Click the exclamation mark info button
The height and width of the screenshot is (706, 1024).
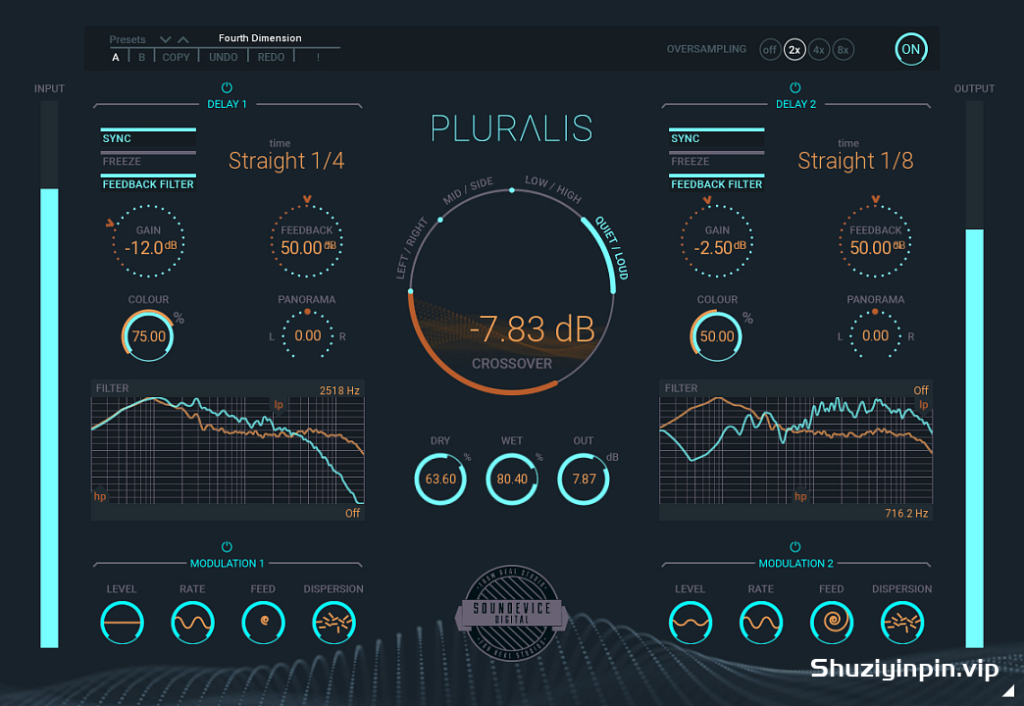318,57
